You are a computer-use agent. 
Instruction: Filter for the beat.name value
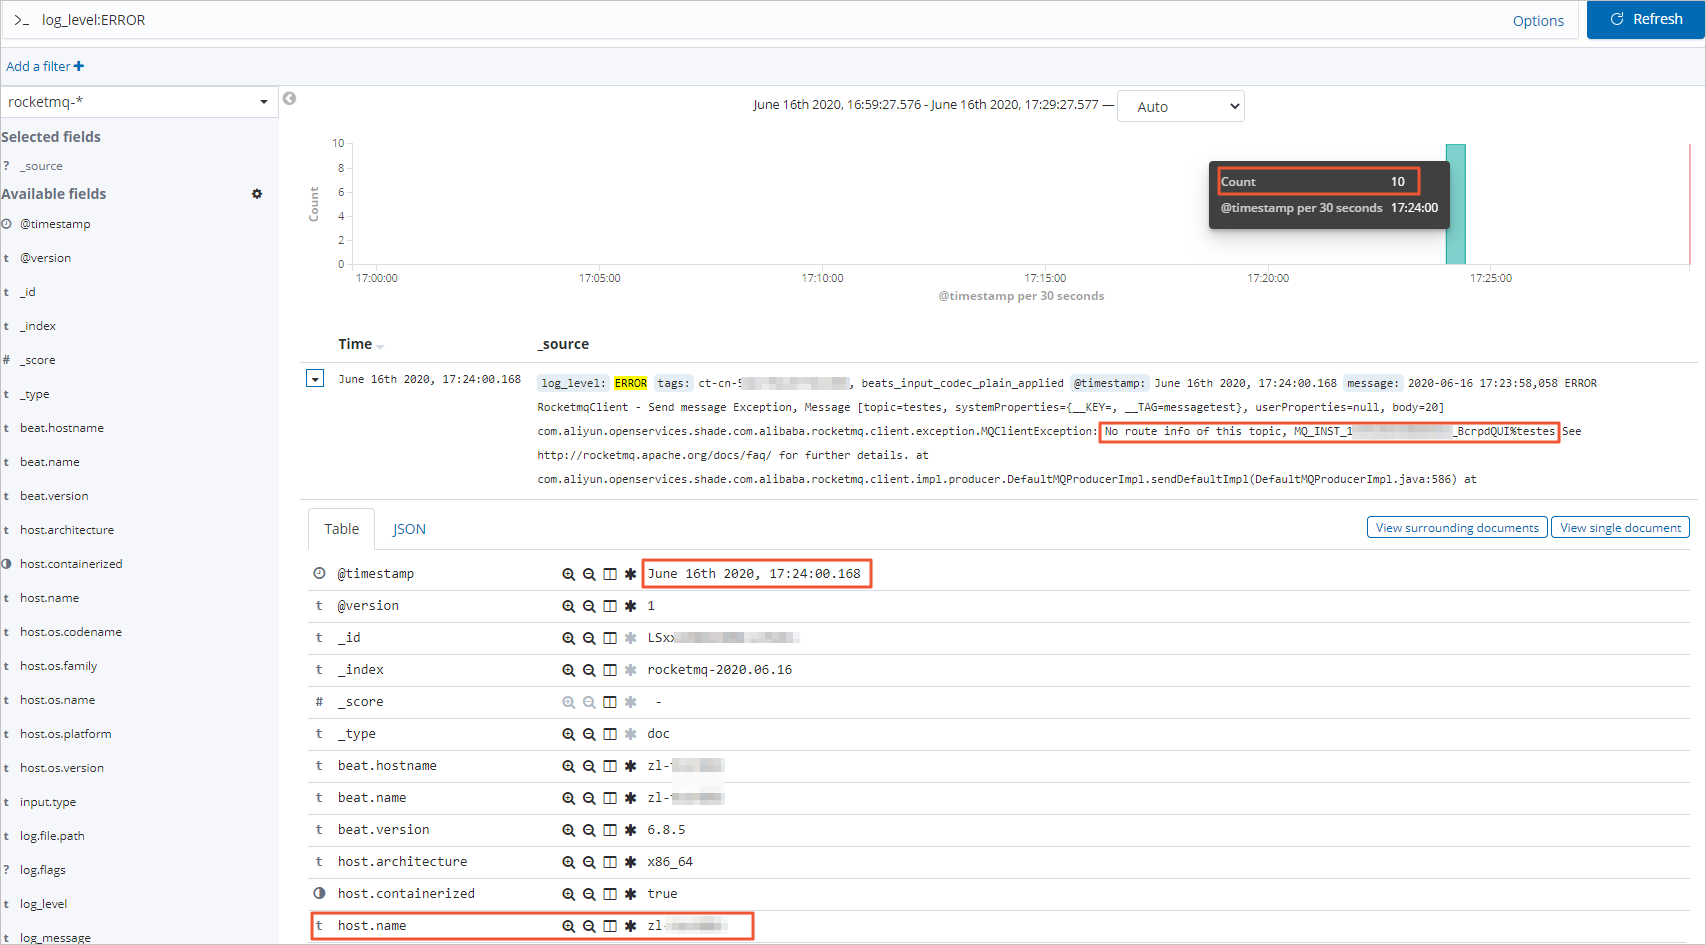(x=568, y=798)
